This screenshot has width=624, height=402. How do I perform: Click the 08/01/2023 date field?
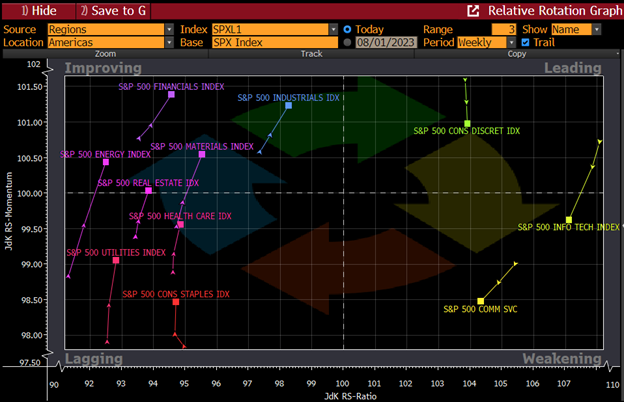click(x=386, y=42)
